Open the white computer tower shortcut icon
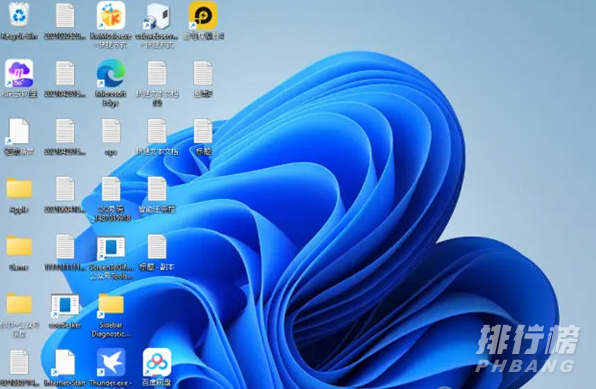The image size is (596, 389). point(157,16)
